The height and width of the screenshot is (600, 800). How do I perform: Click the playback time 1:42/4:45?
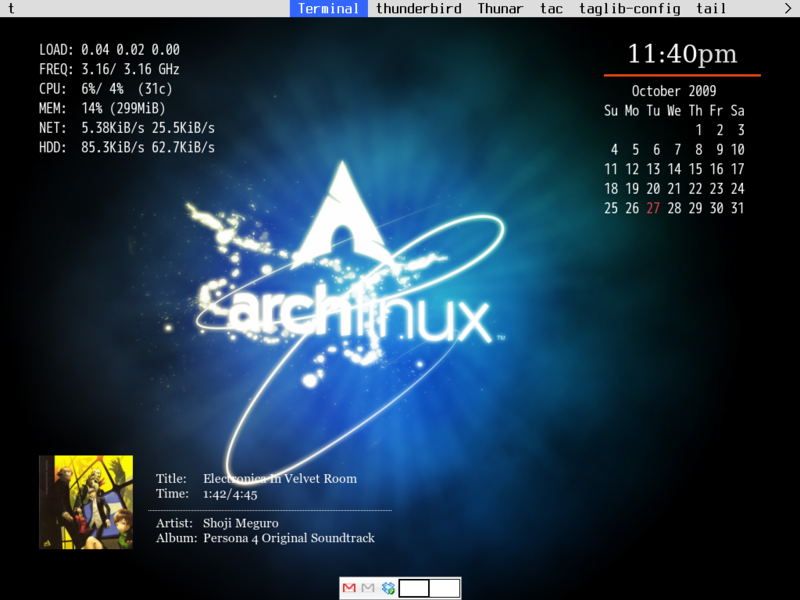pos(230,494)
